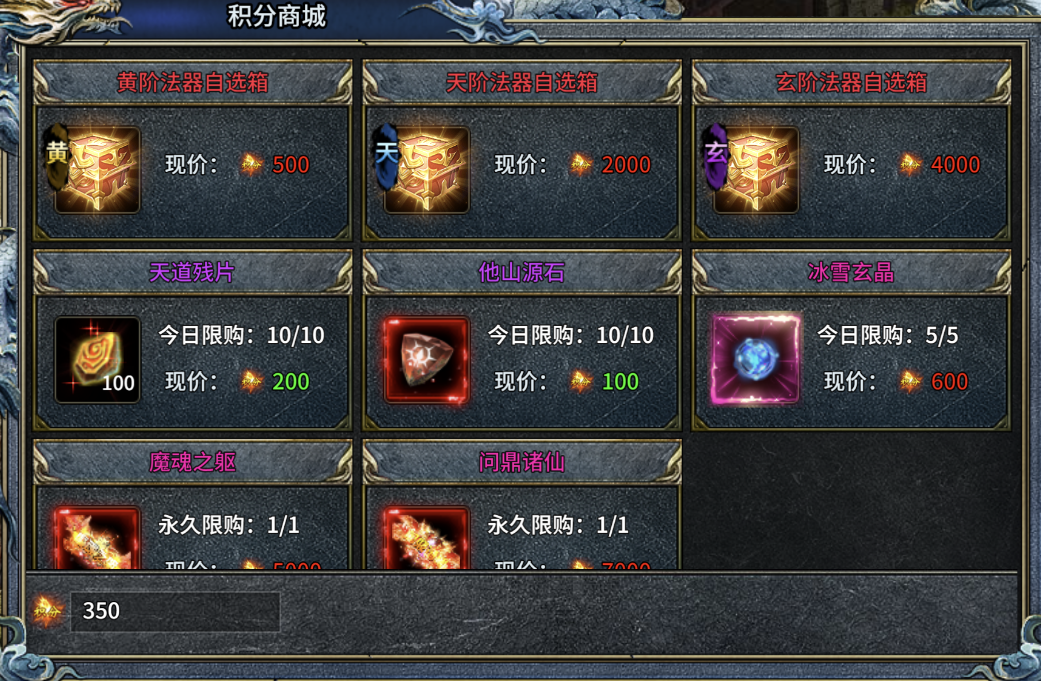Select the 天阶法器自选箱 box icon

click(x=426, y=169)
